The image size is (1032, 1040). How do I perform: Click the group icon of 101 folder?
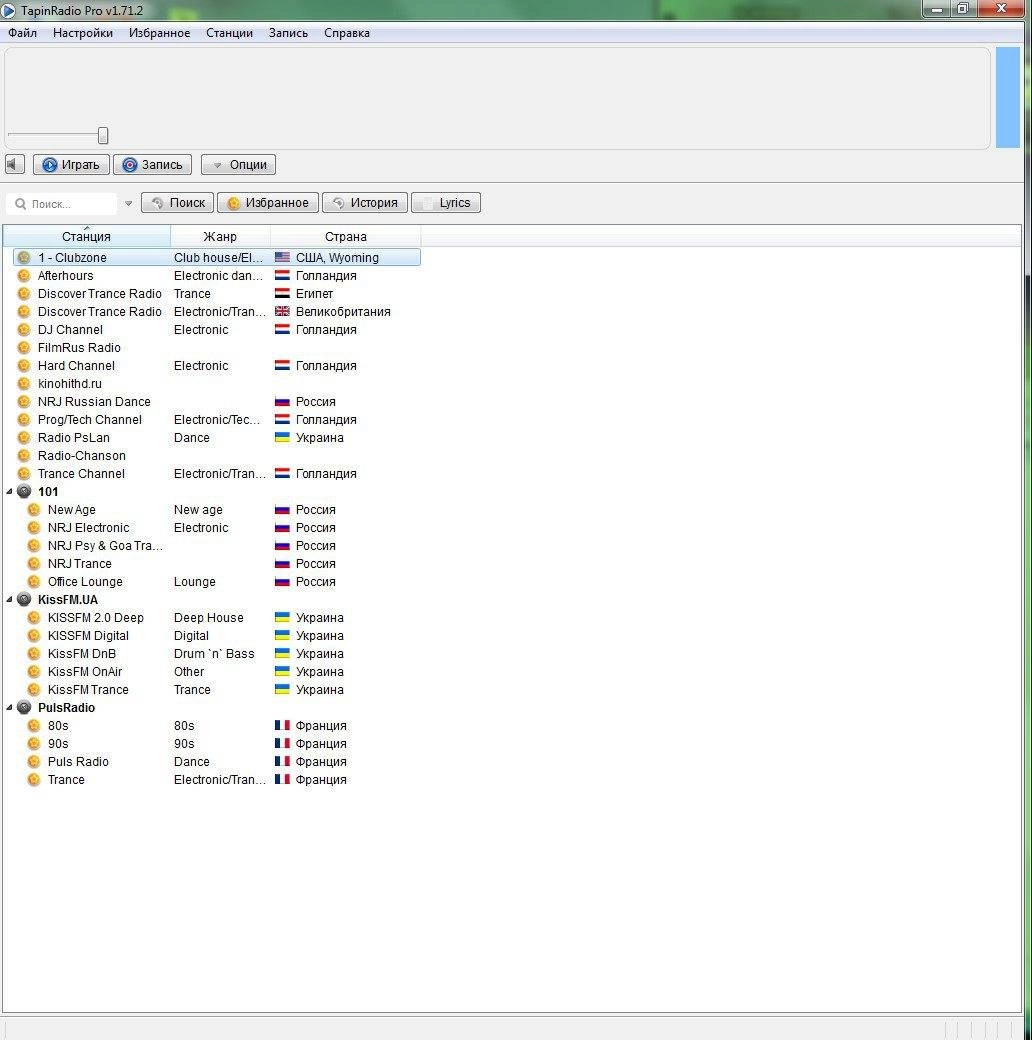(x=24, y=491)
